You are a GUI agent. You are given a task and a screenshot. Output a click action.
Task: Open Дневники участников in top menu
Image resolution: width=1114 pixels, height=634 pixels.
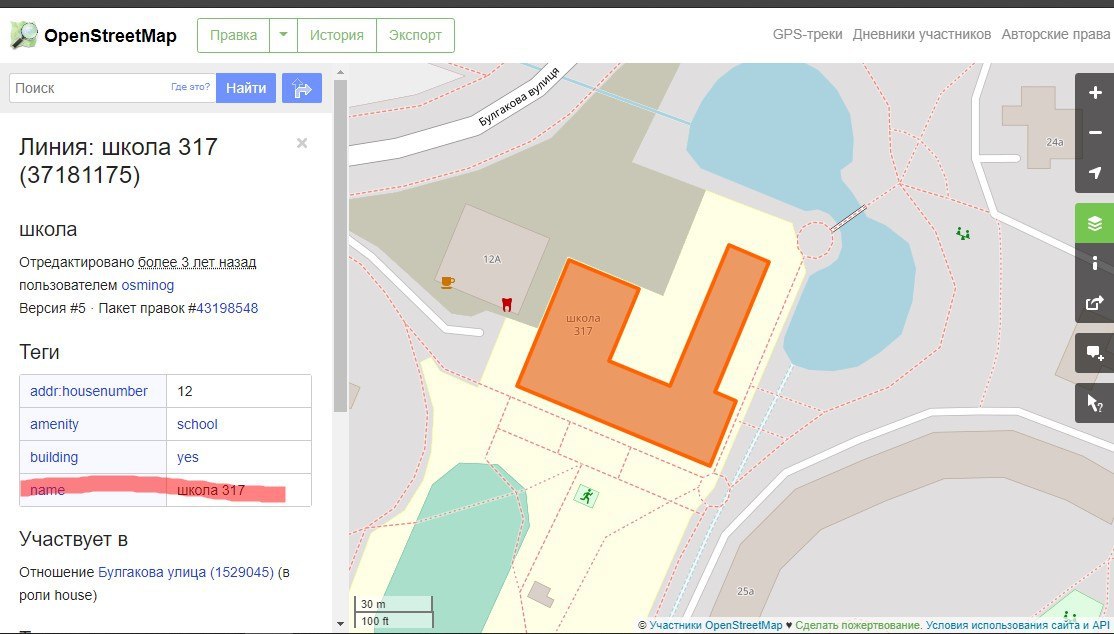(921, 34)
